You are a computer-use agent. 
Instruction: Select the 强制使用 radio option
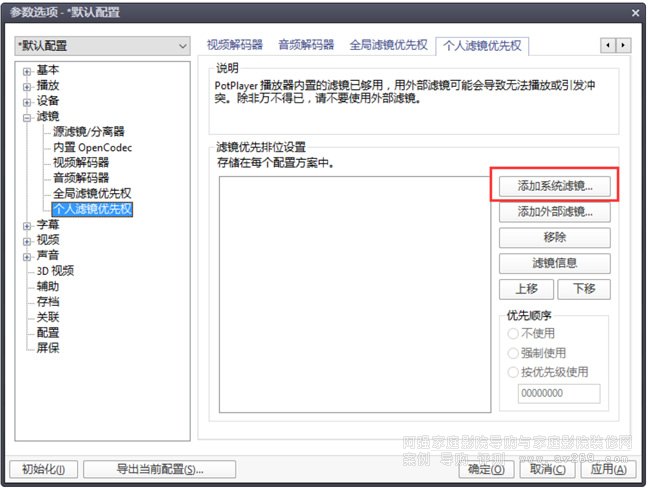point(513,353)
